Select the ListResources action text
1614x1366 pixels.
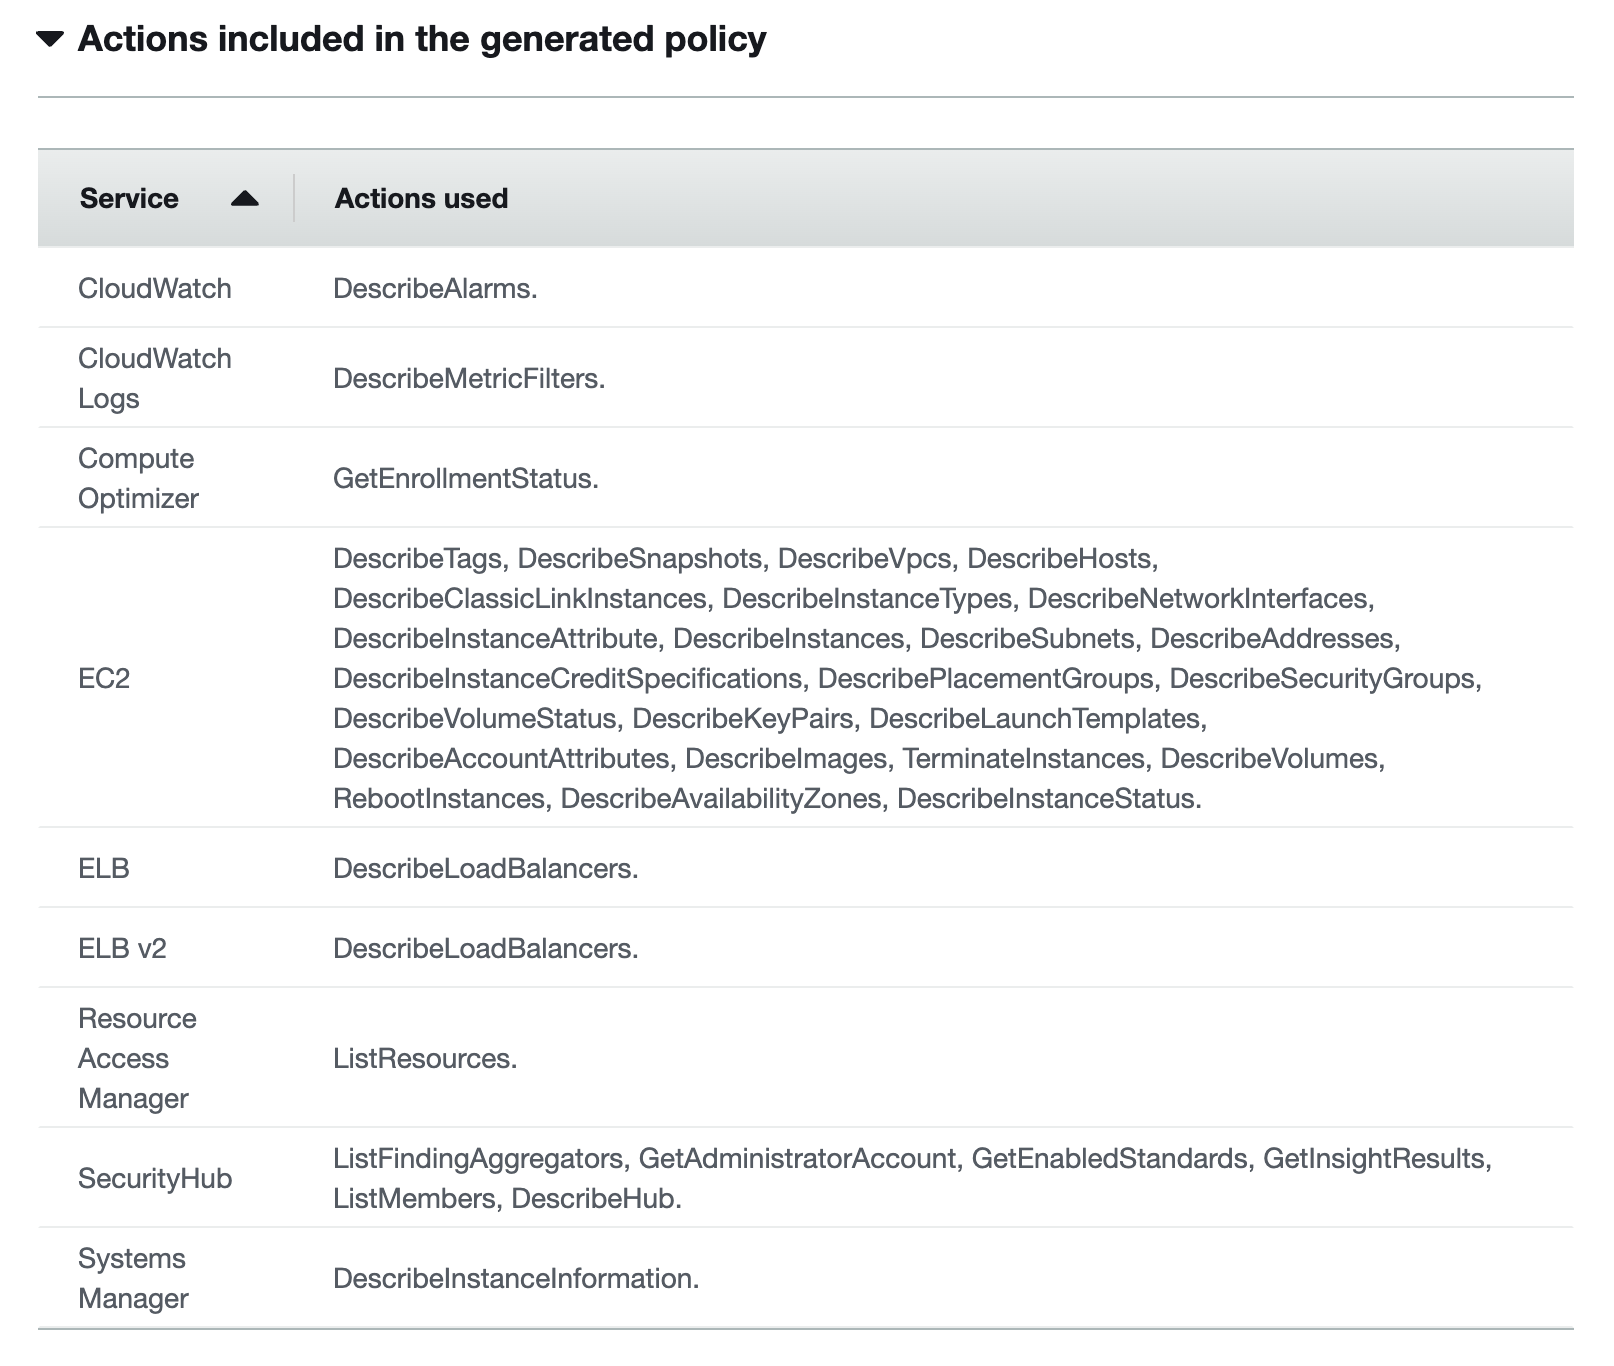425,1058
